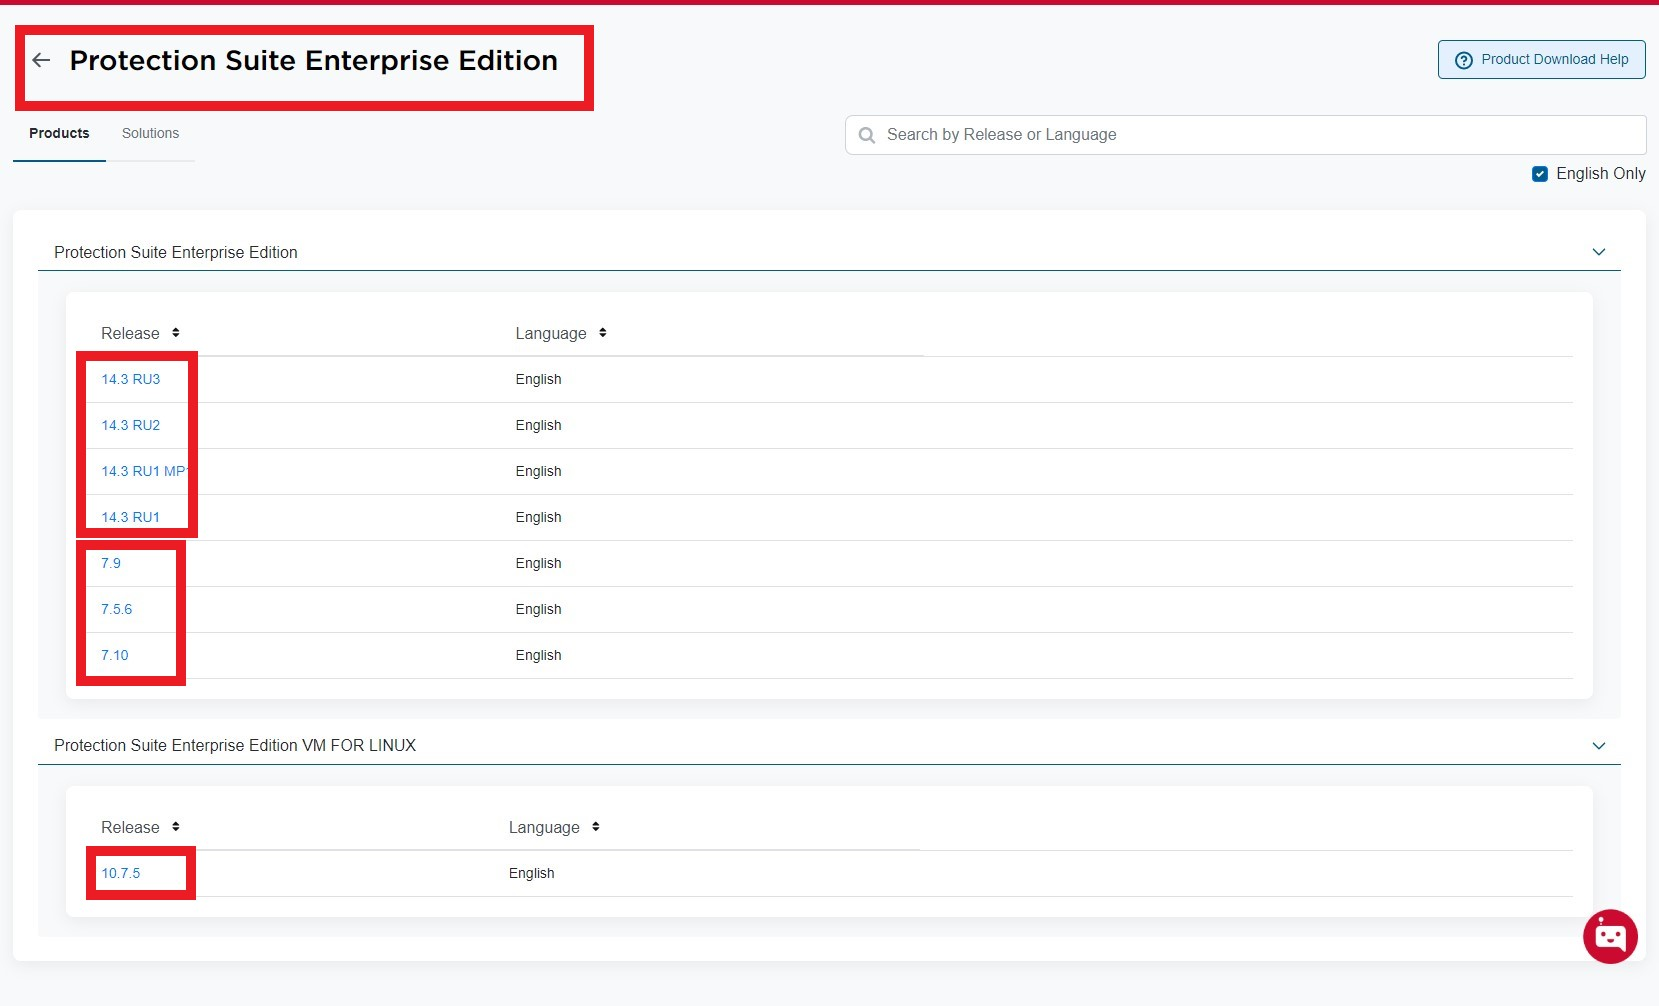Viewport: 1659px width, 1006px height.
Task: Click the English cell in the 7.5.6 row
Action: click(538, 609)
